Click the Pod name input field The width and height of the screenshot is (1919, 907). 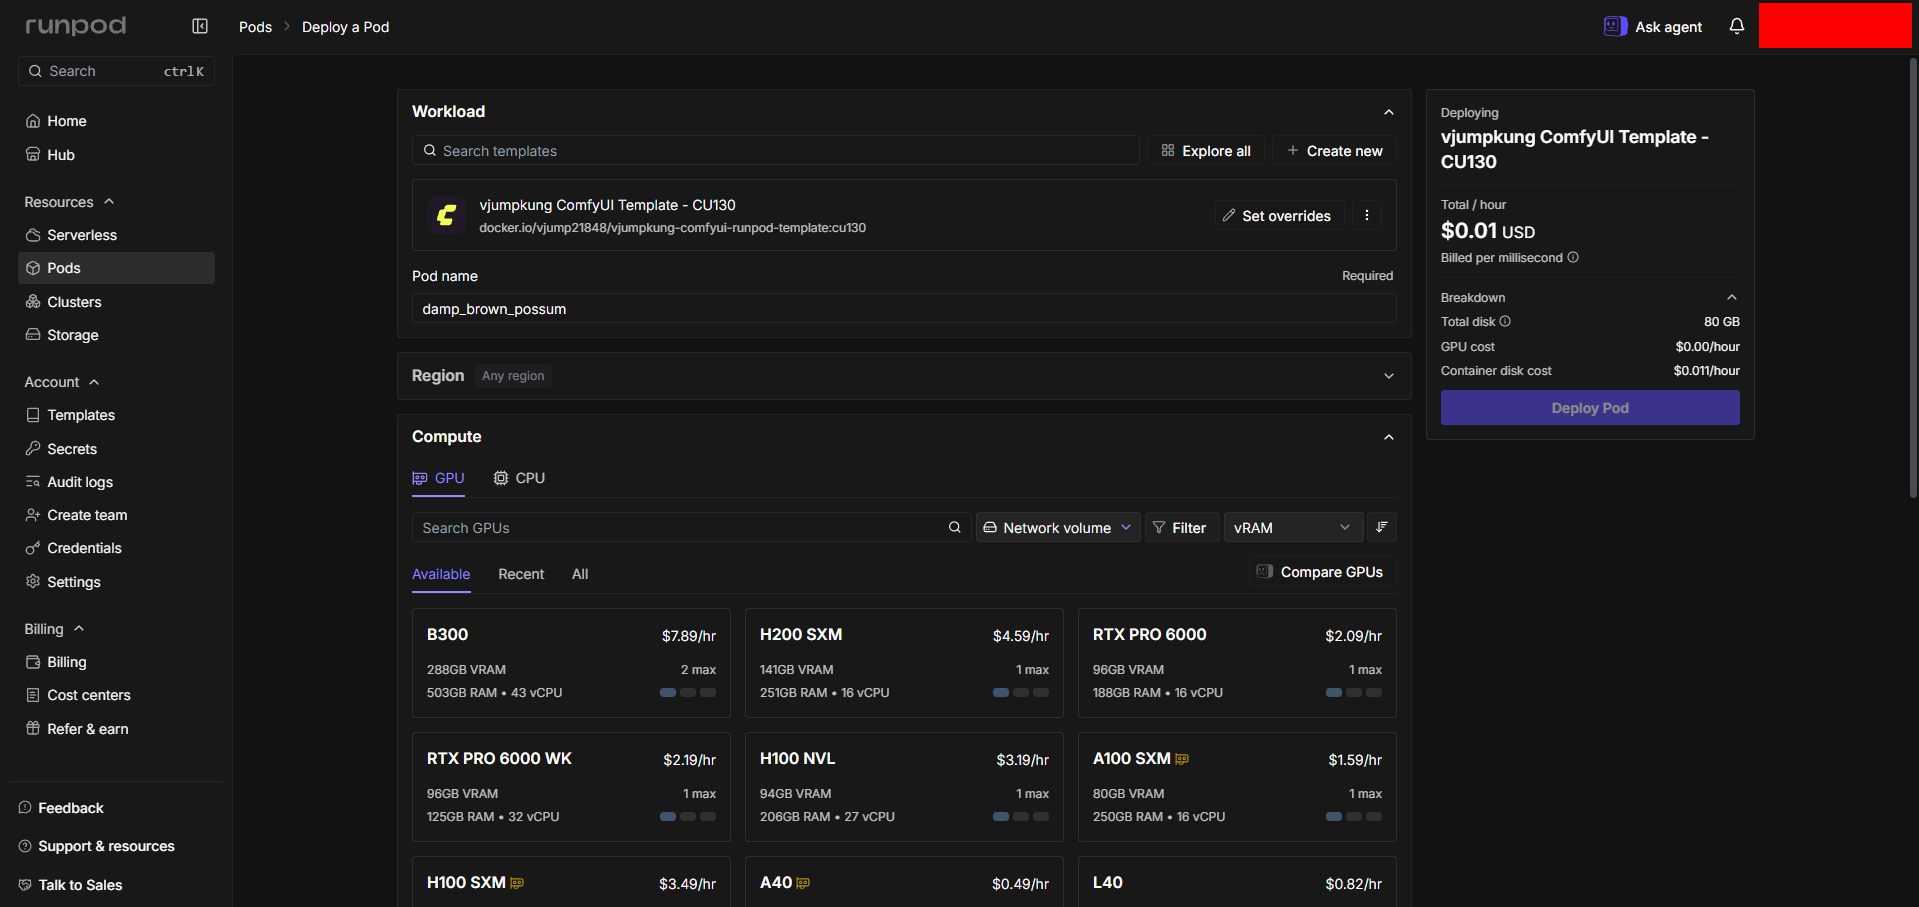(x=904, y=308)
